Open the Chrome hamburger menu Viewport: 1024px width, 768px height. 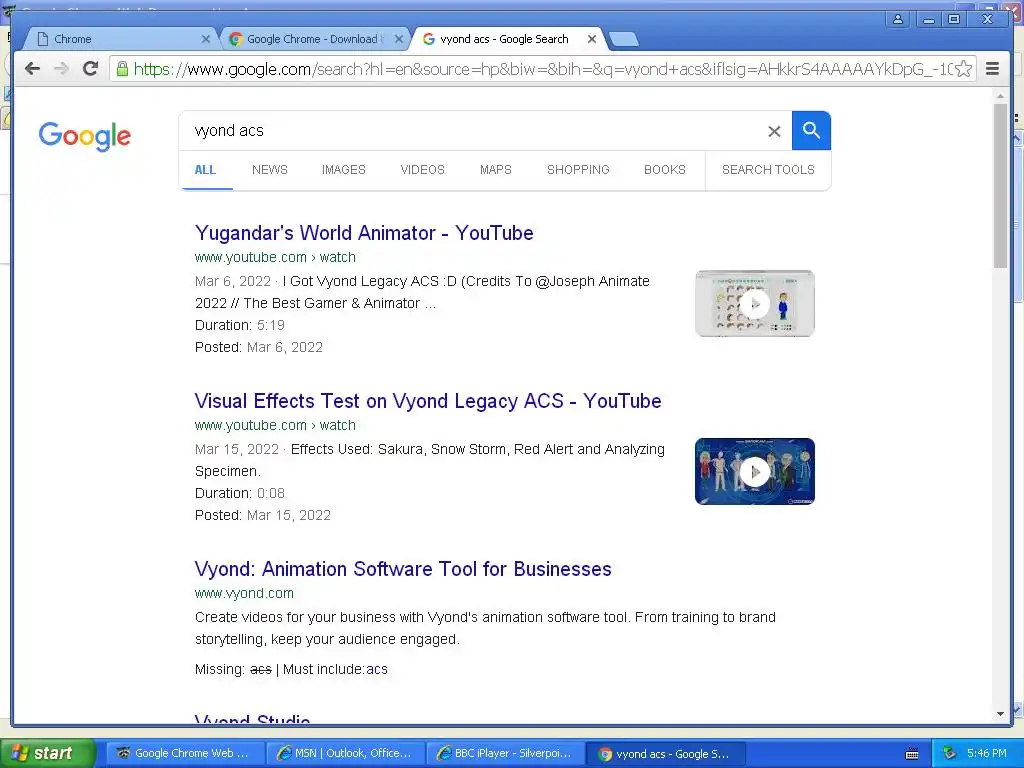992,69
